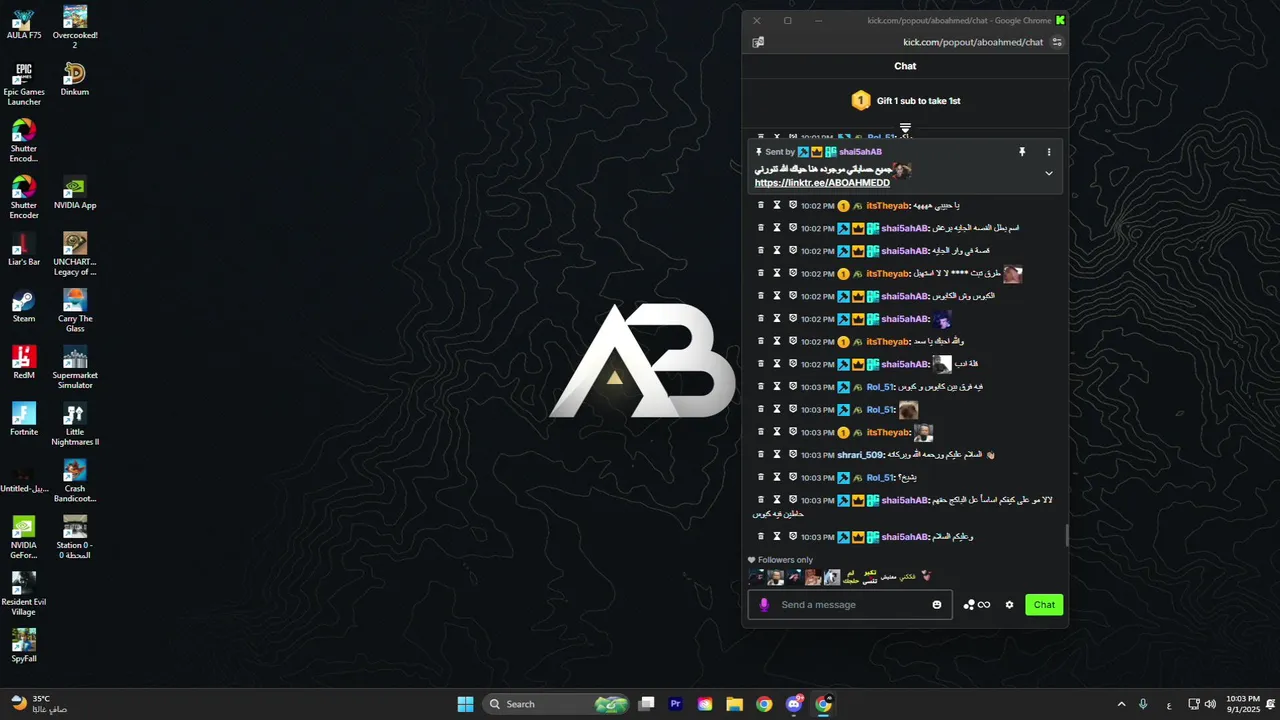
Task: Click the 'Followers only' label
Action: pos(785,560)
